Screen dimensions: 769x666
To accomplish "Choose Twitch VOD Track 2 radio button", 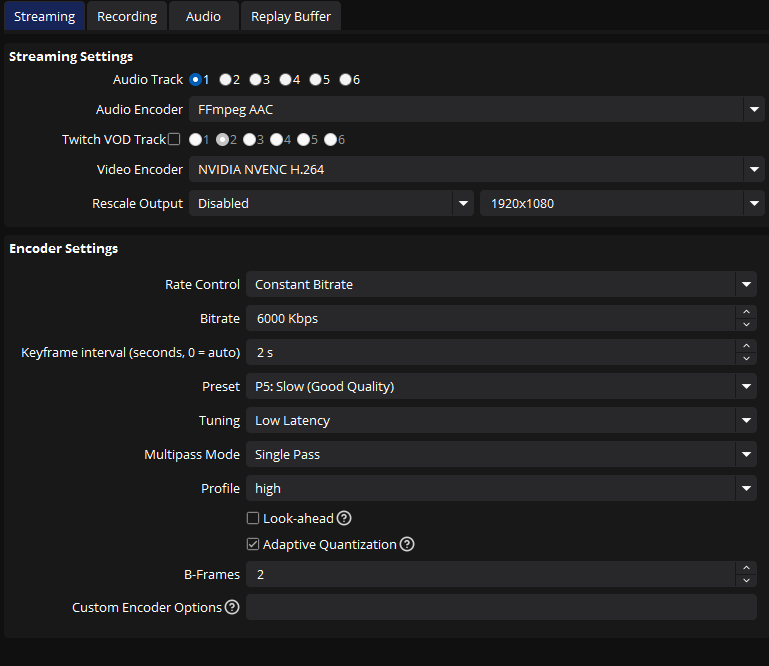I will point(222,140).
